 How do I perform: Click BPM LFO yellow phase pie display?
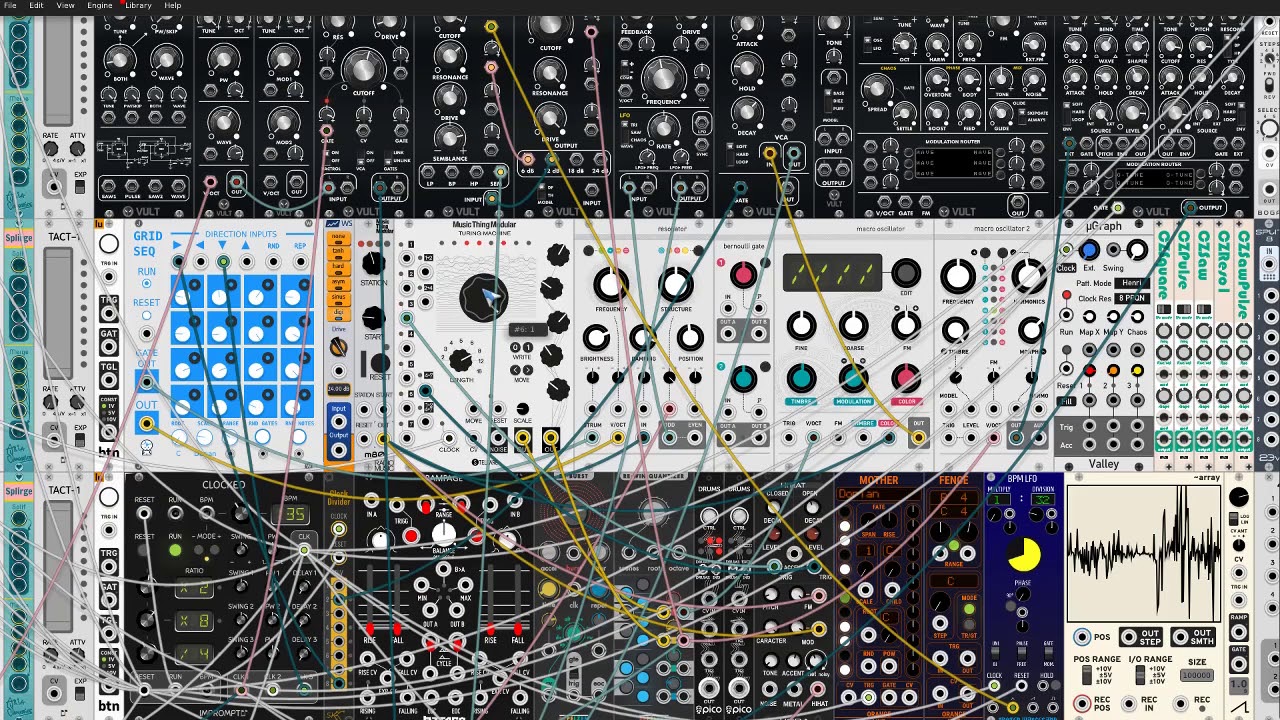[1024, 554]
